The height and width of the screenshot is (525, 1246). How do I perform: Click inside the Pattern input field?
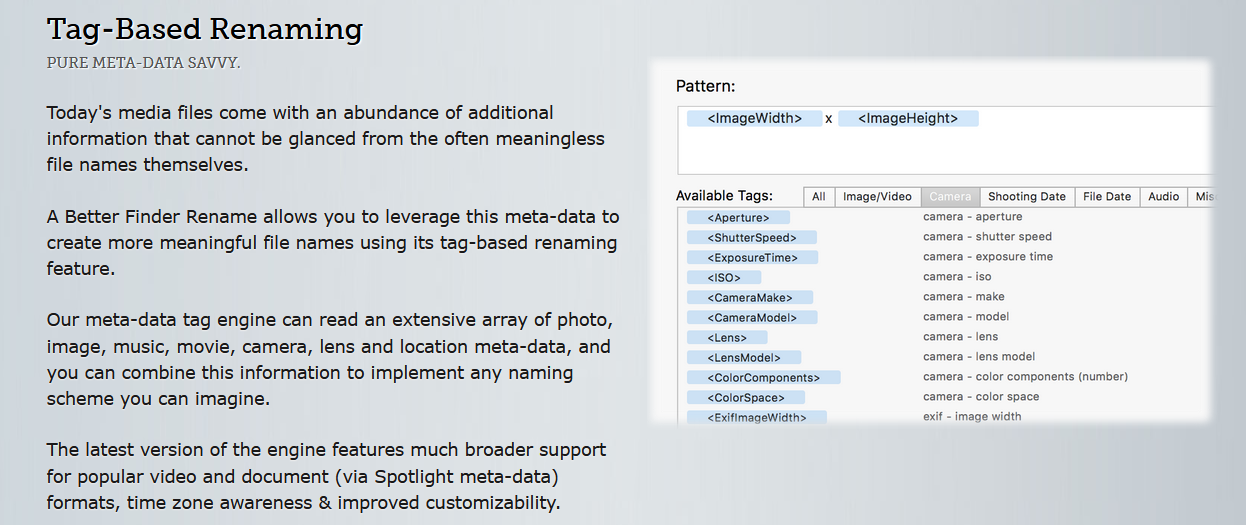pyautogui.click(x=945, y=140)
